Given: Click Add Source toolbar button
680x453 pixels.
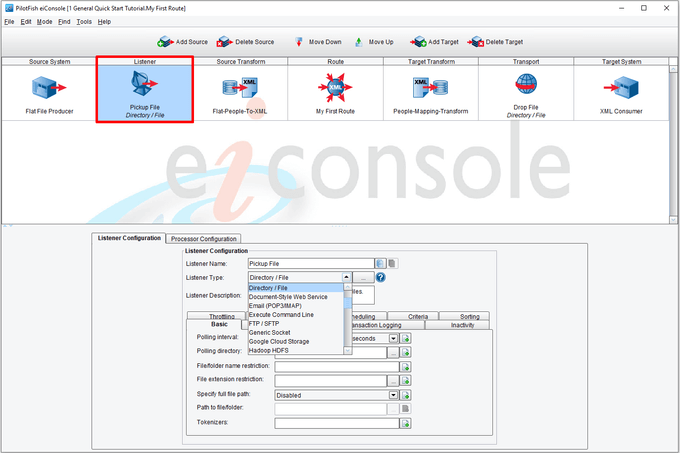Looking at the screenshot, I should (183, 42).
